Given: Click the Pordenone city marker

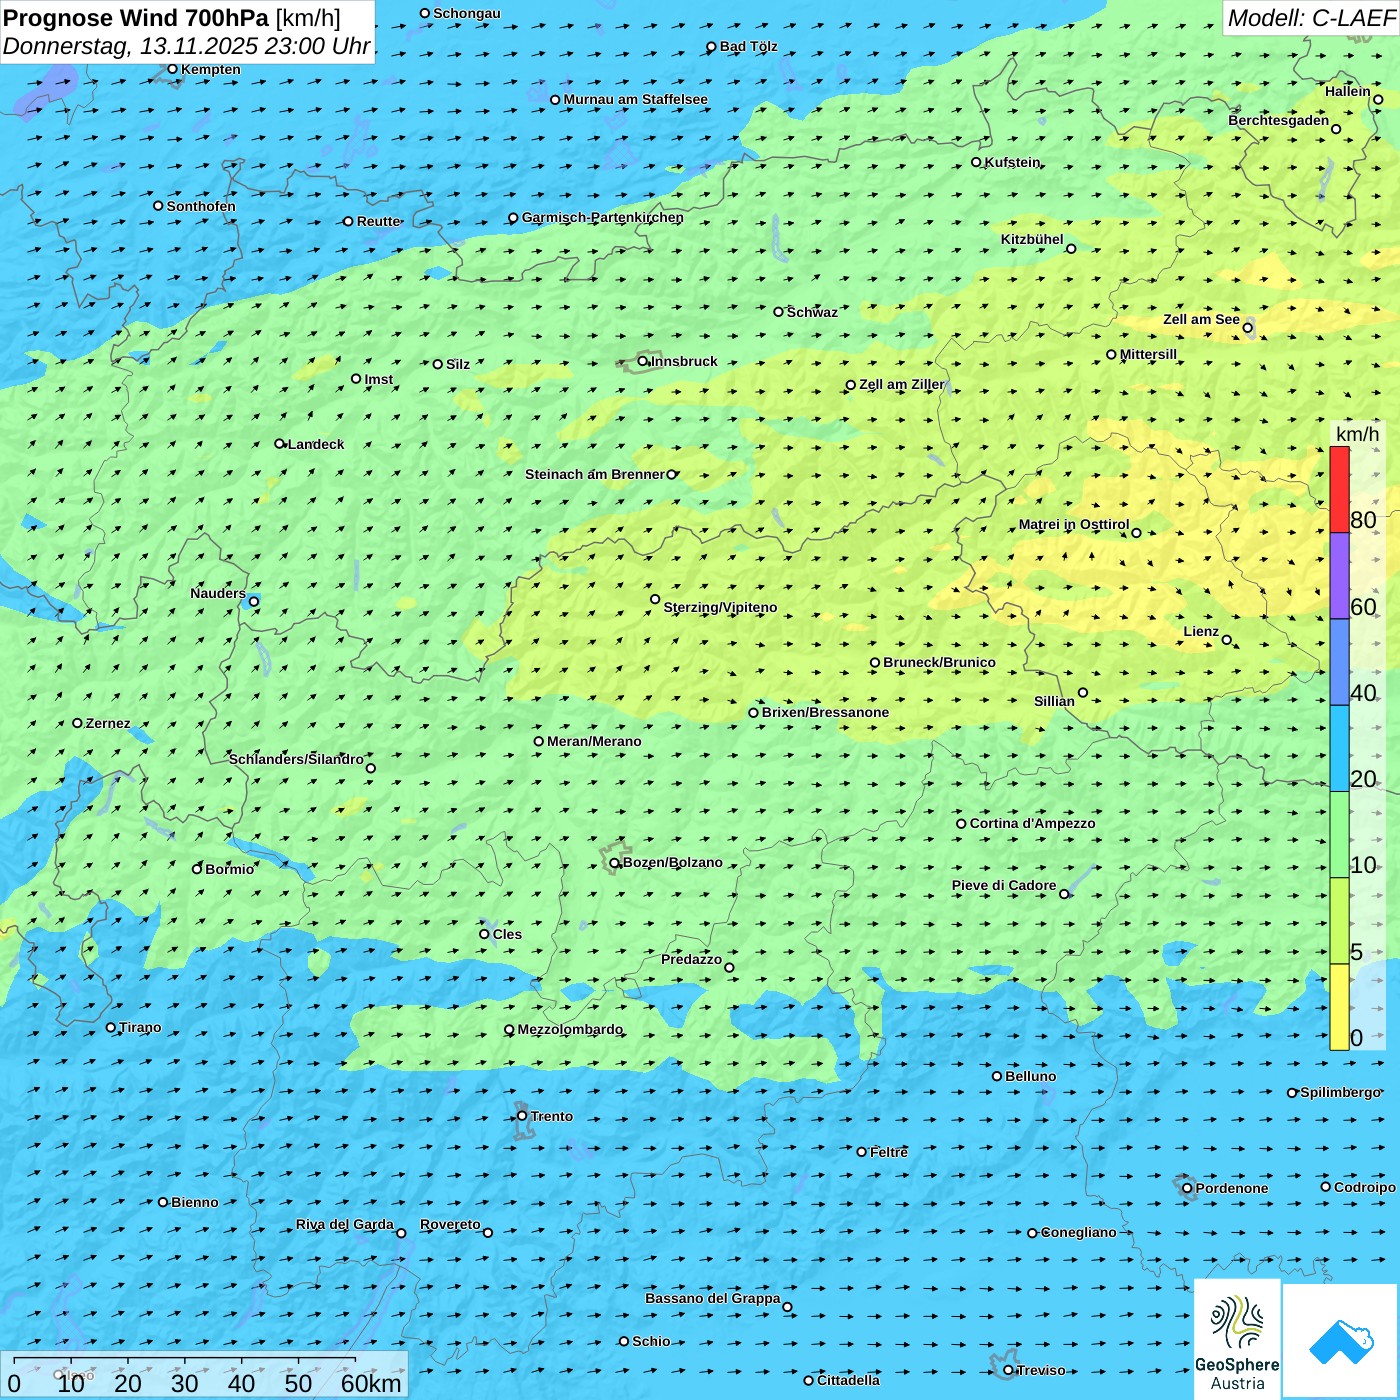Looking at the screenshot, I should tap(1187, 1188).
